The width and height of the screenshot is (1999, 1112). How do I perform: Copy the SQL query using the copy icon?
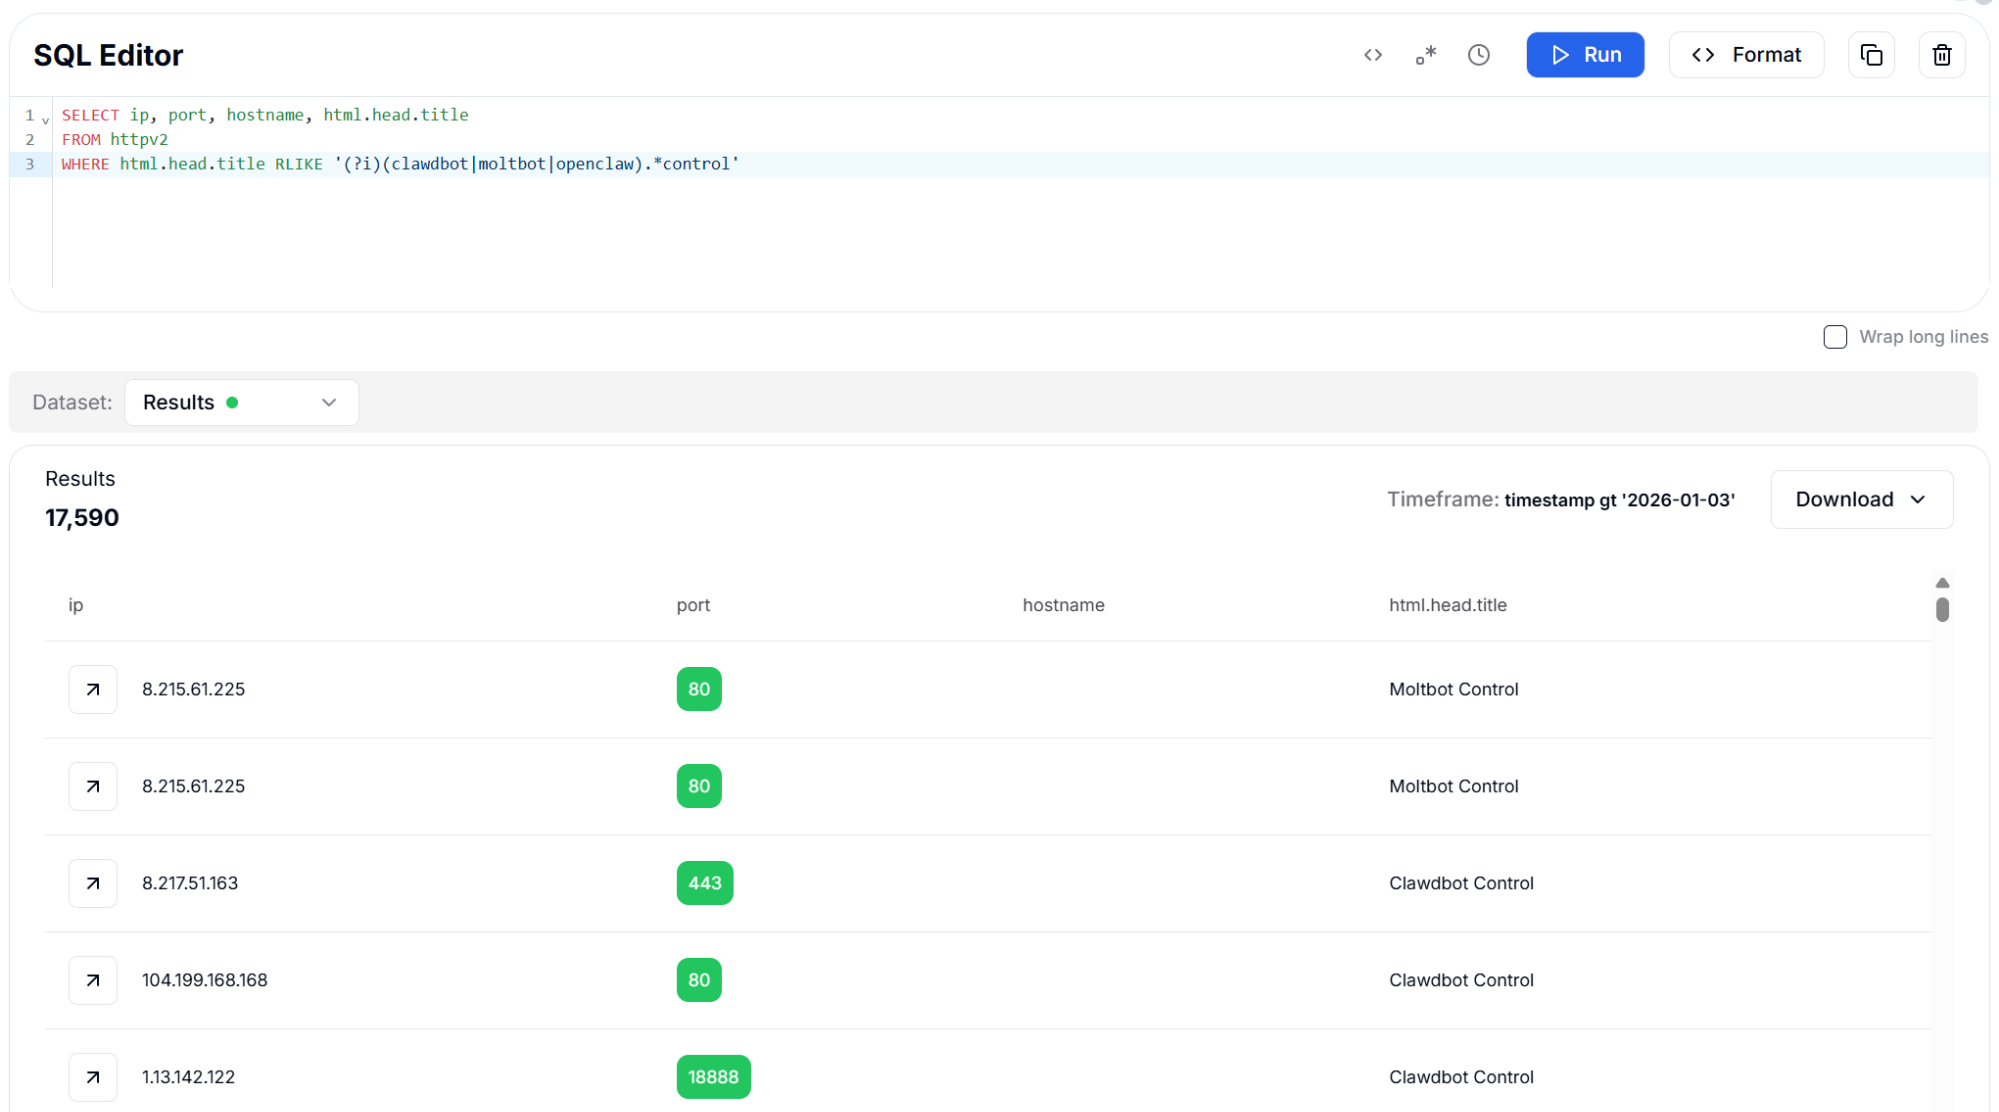[1871, 55]
